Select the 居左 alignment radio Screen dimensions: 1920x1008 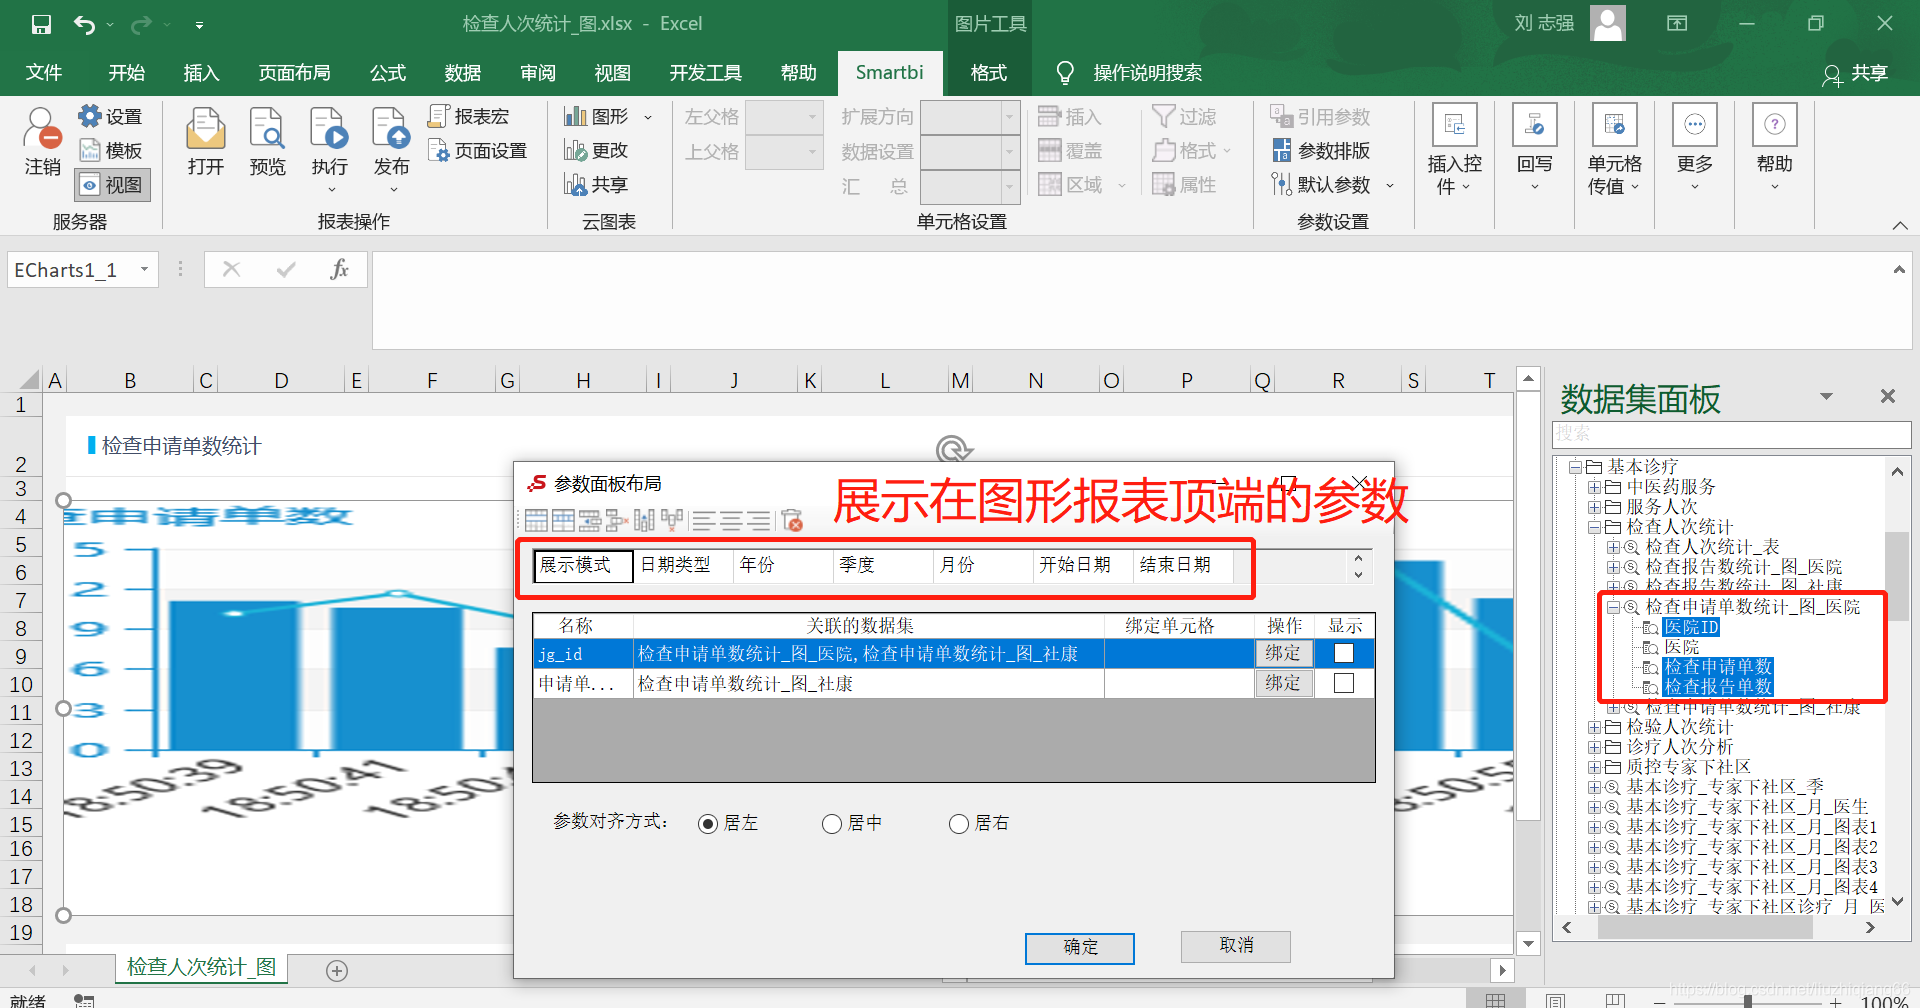(708, 823)
